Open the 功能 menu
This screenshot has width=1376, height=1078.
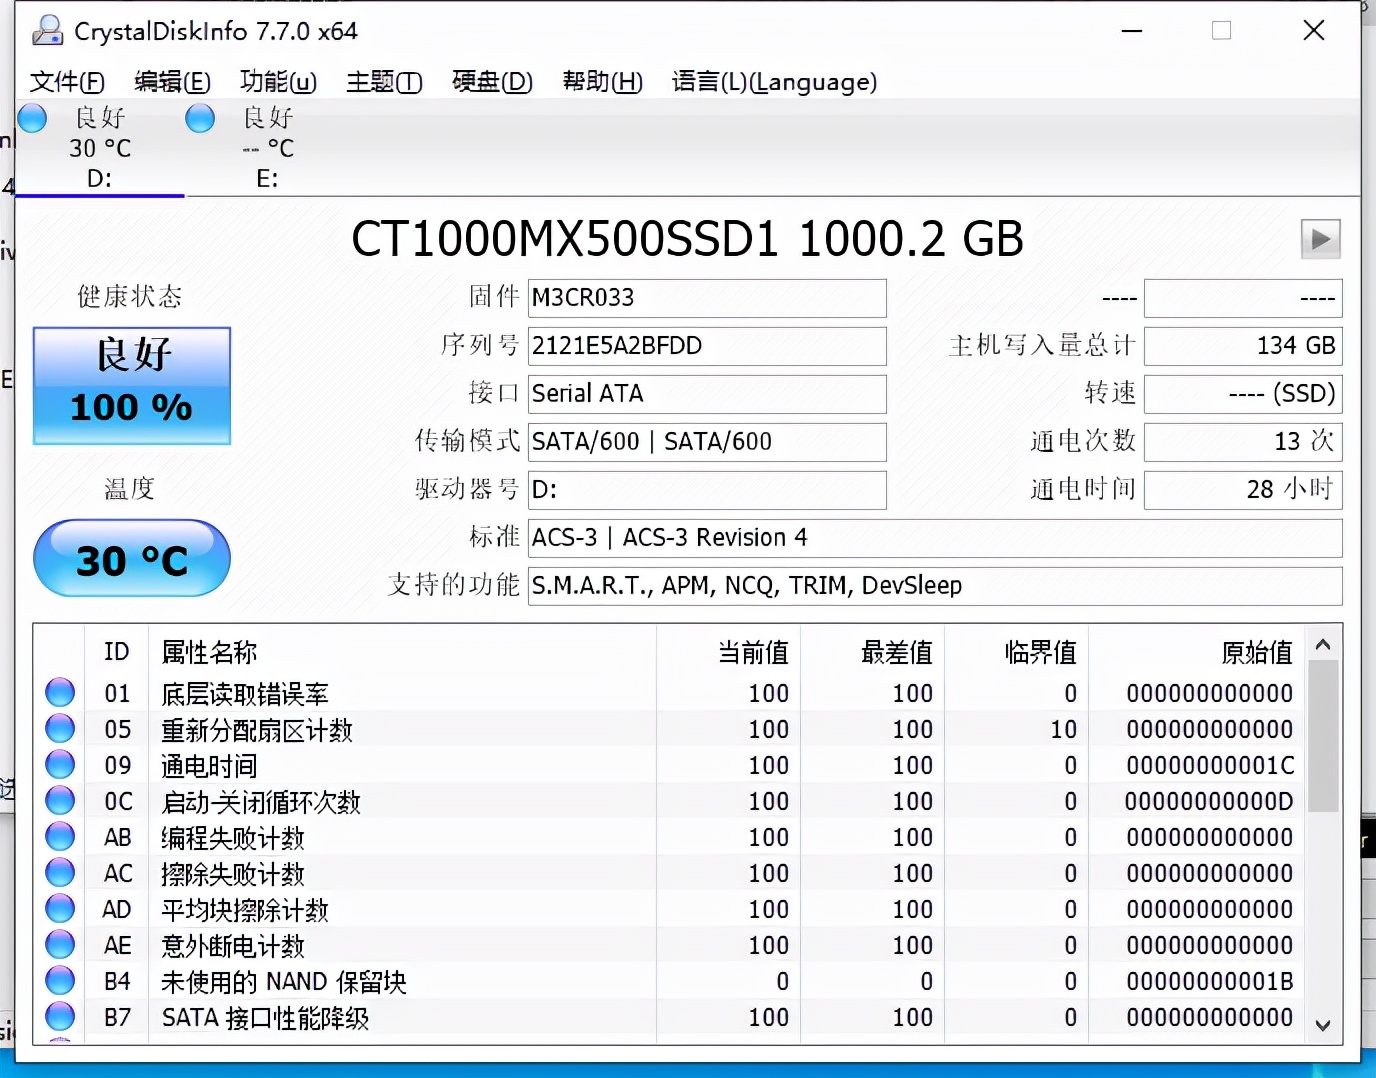[277, 82]
